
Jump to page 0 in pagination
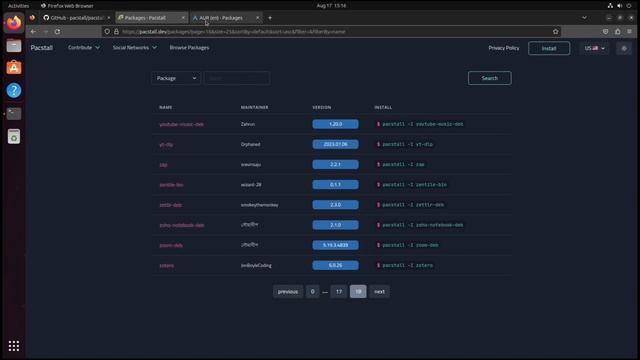[312, 291]
